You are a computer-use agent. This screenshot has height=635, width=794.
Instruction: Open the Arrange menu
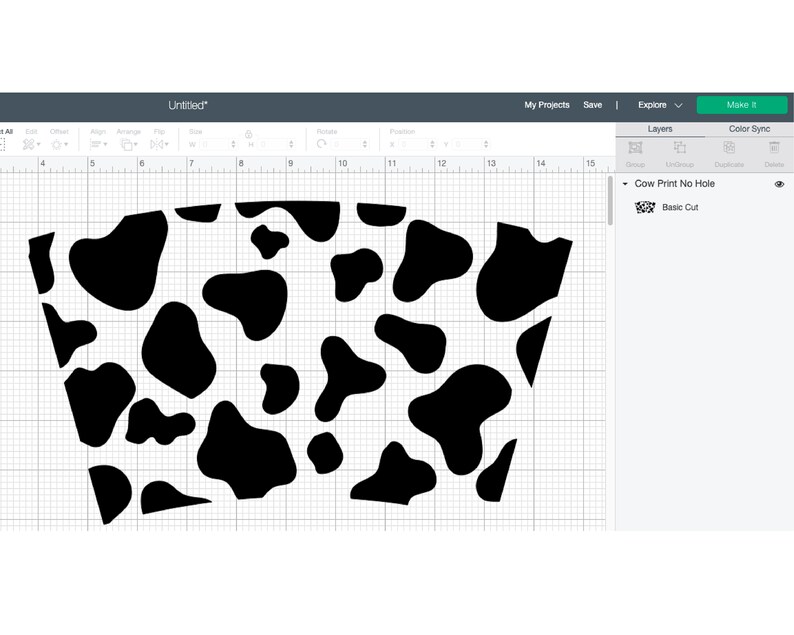point(130,144)
